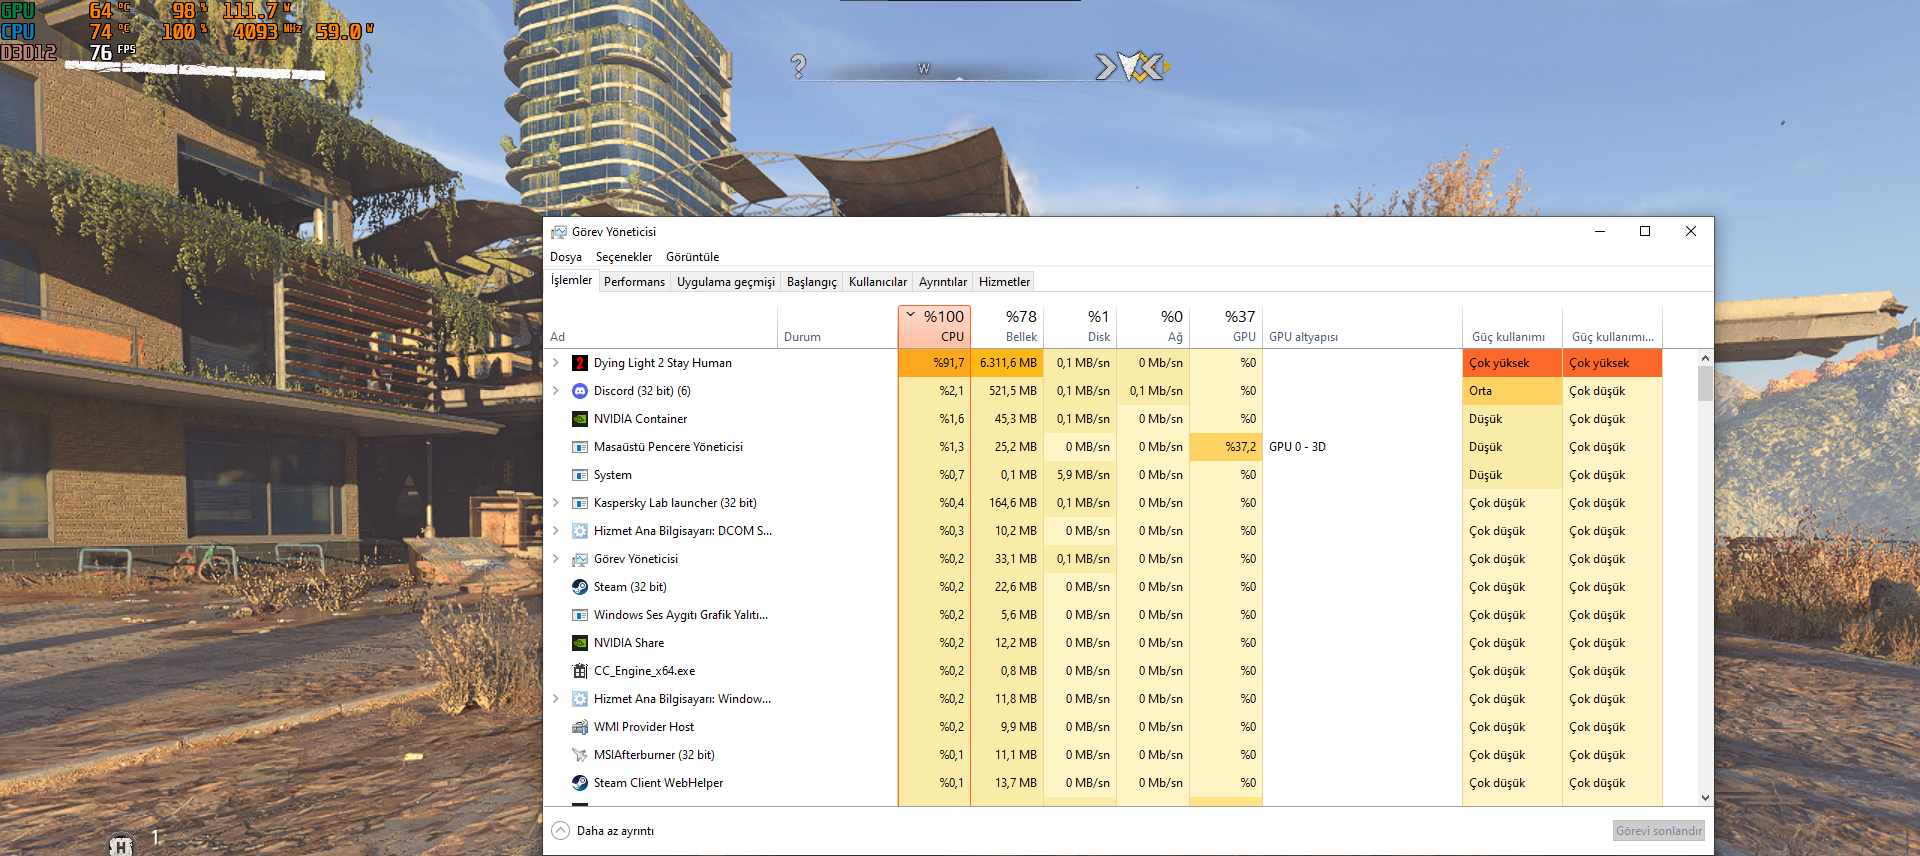The width and height of the screenshot is (1920, 856).
Task: Sort by the %37 GPU column header
Action: pos(1226,327)
